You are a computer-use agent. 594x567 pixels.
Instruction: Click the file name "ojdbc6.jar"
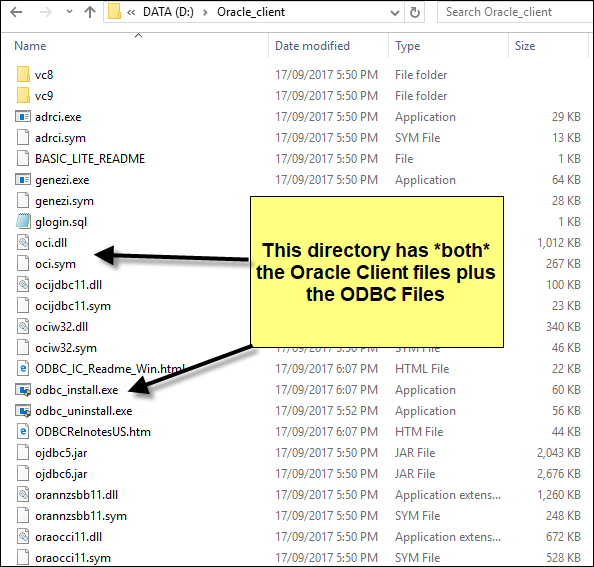click(61, 474)
